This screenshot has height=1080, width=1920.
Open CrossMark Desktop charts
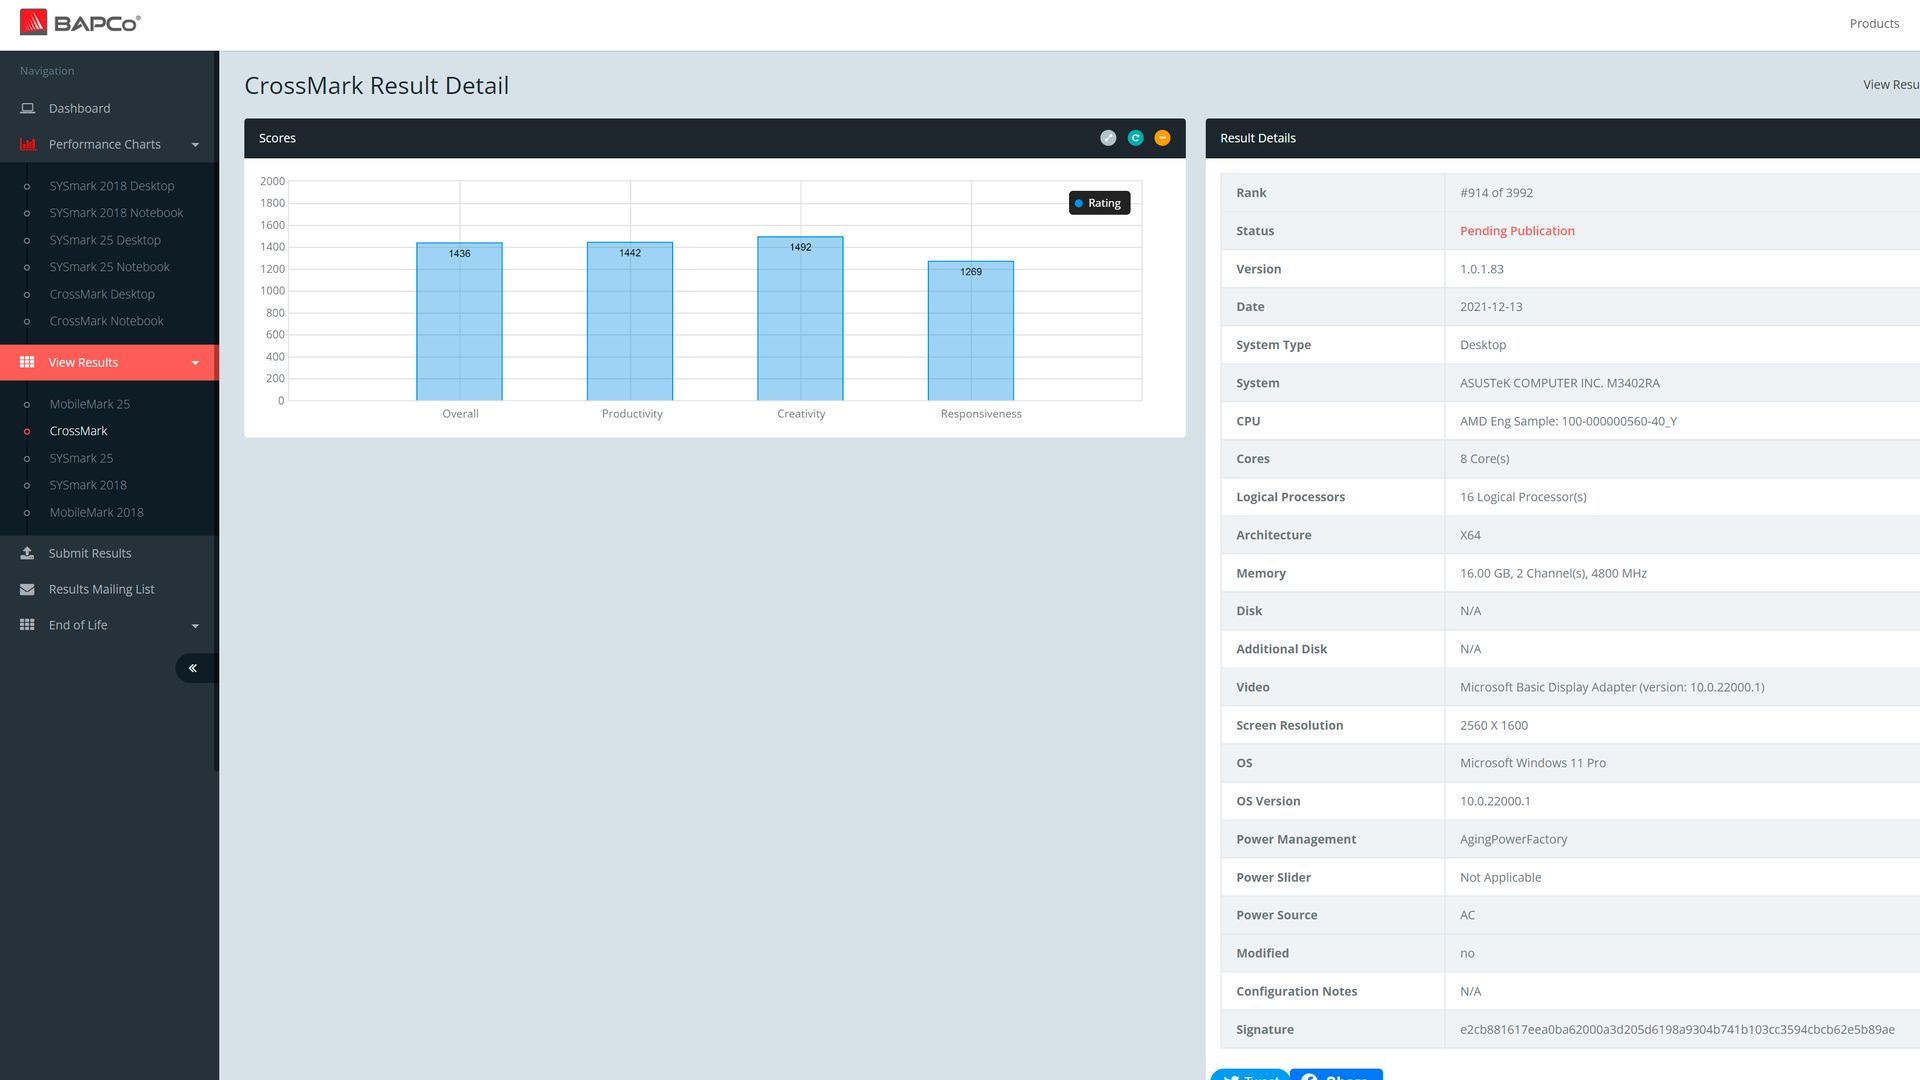pyautogui.click(x=102, y=294)
